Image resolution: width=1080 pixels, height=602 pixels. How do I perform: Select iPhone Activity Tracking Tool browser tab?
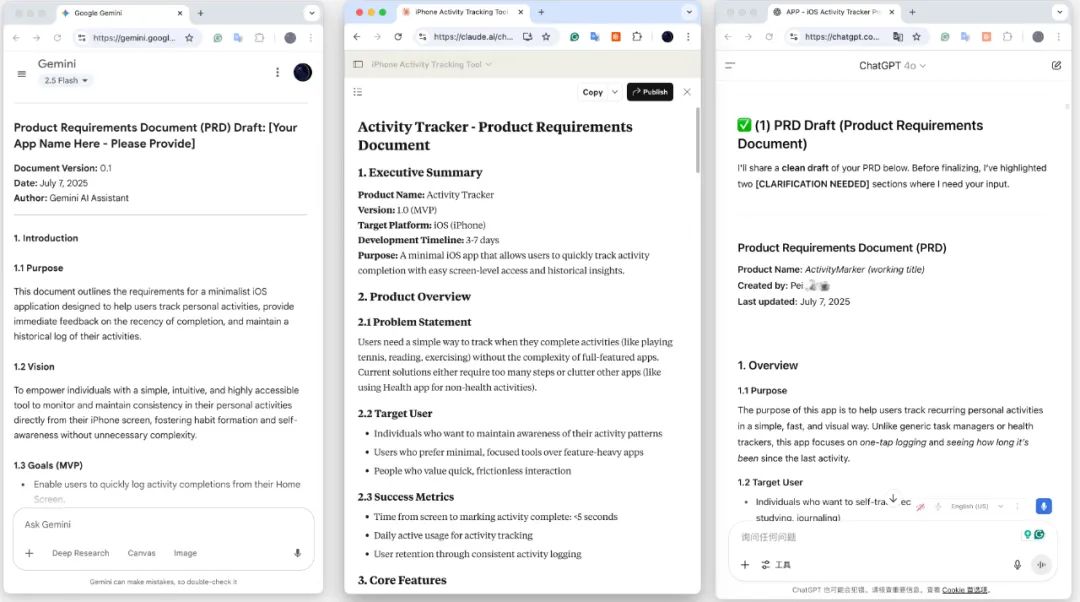pyautogui.click(x=461, y=12)
